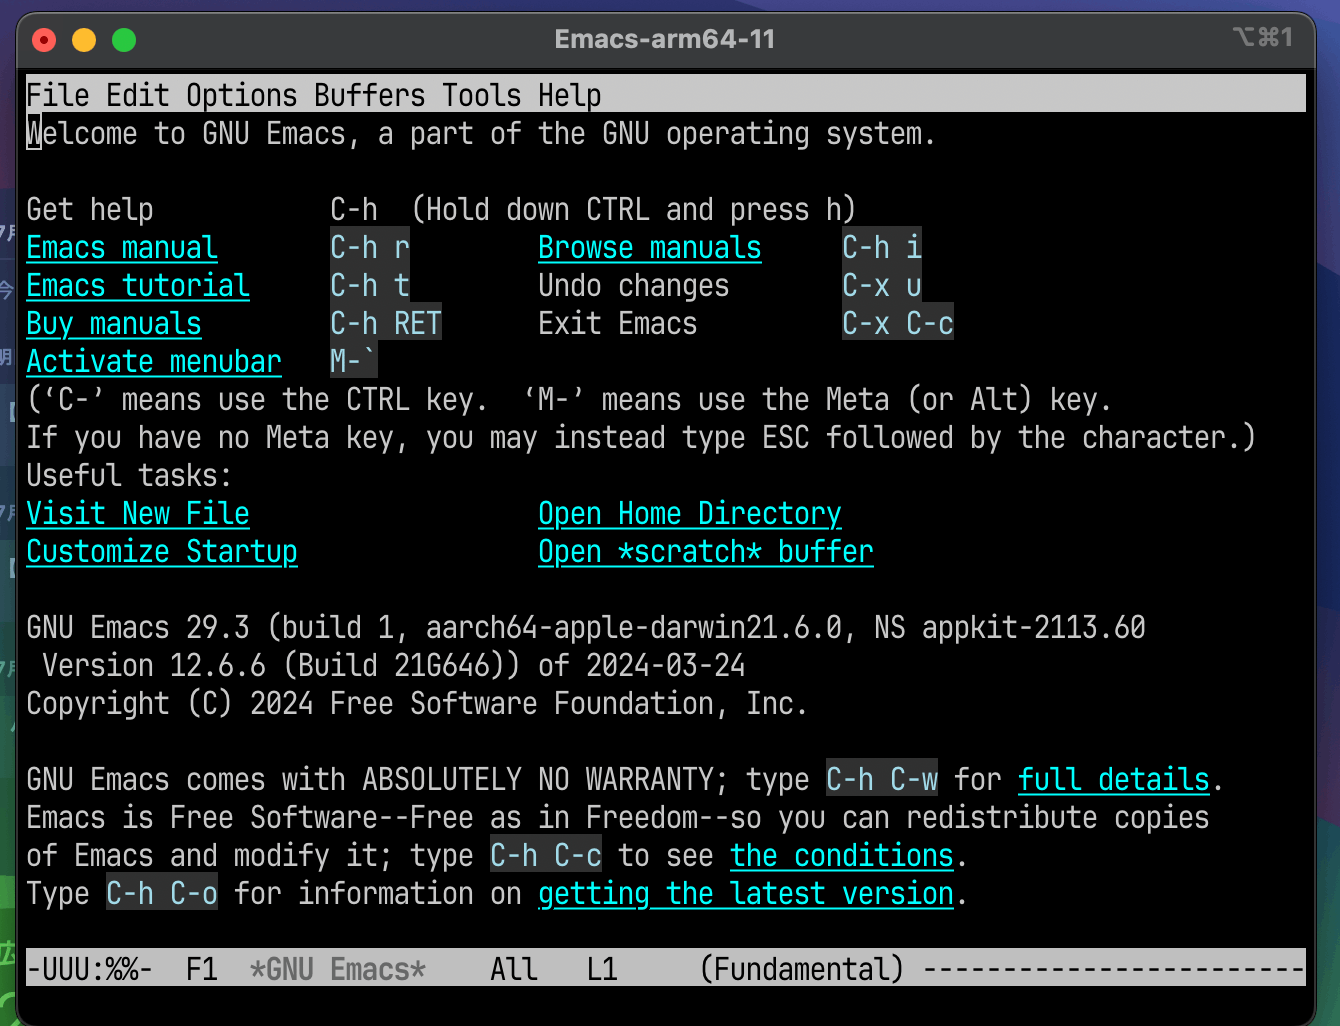Click the Buy manuals link

click(114, 323)
